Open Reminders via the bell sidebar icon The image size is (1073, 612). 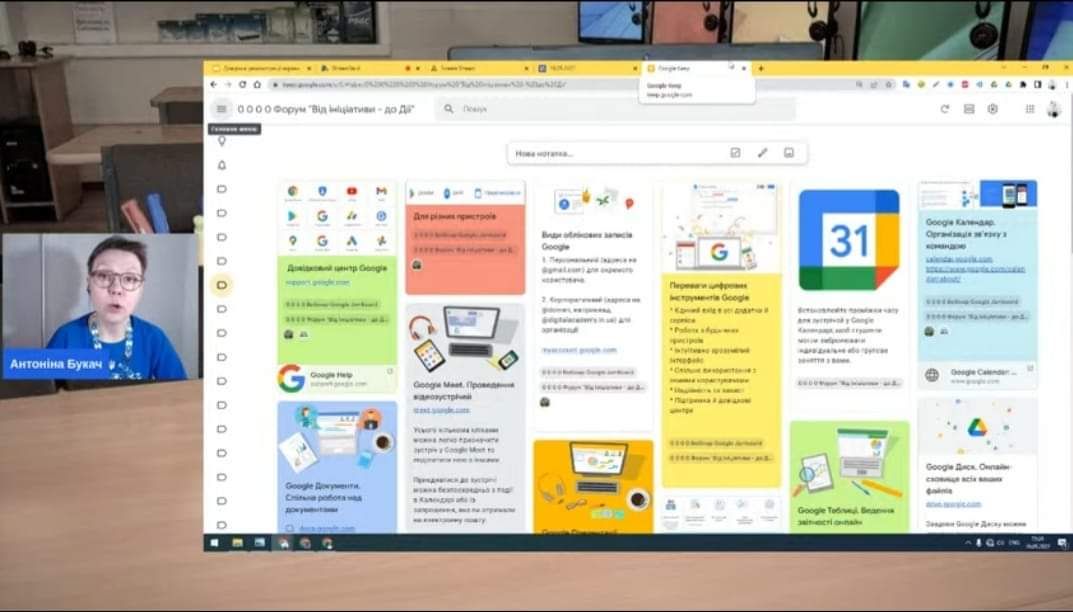click(221, 165)
